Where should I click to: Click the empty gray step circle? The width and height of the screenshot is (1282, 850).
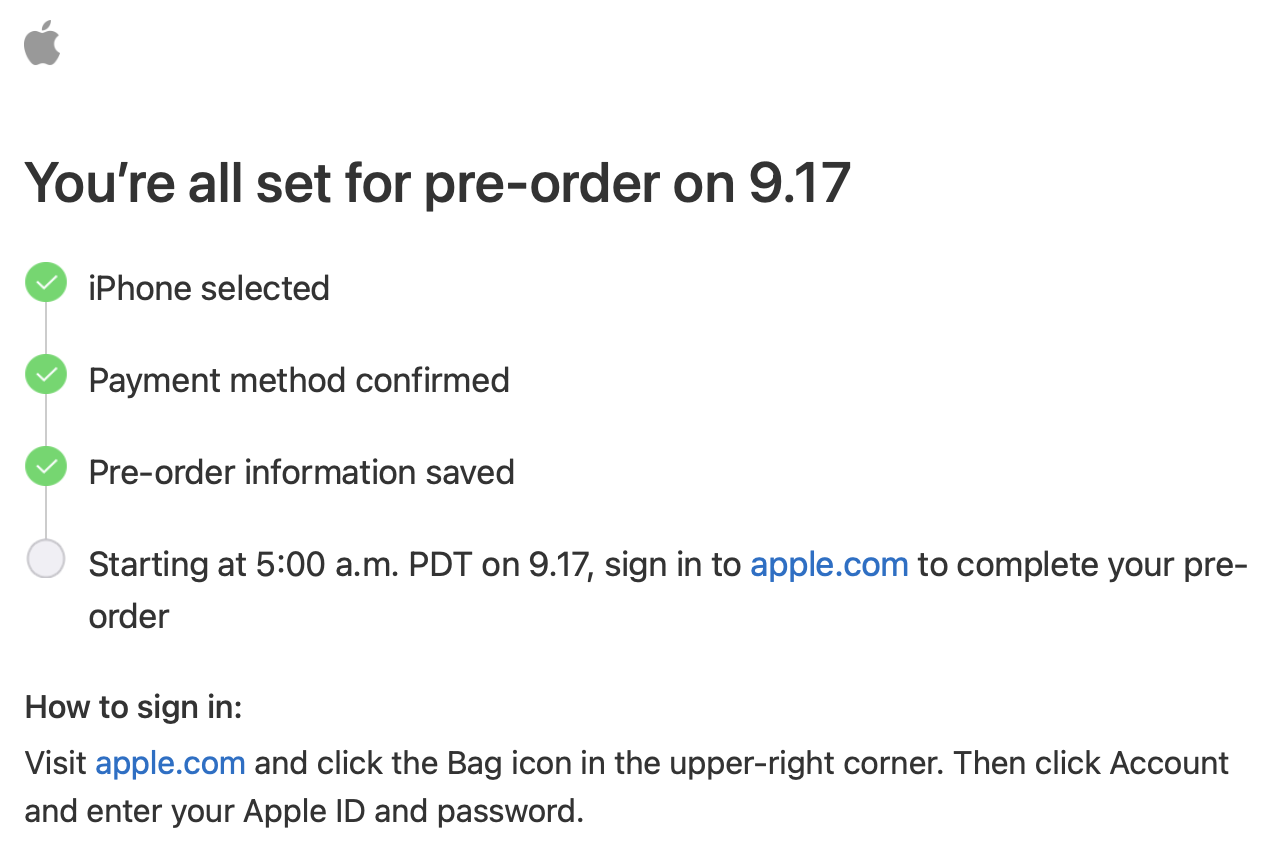pyautogui.click(x=46, y=559)
